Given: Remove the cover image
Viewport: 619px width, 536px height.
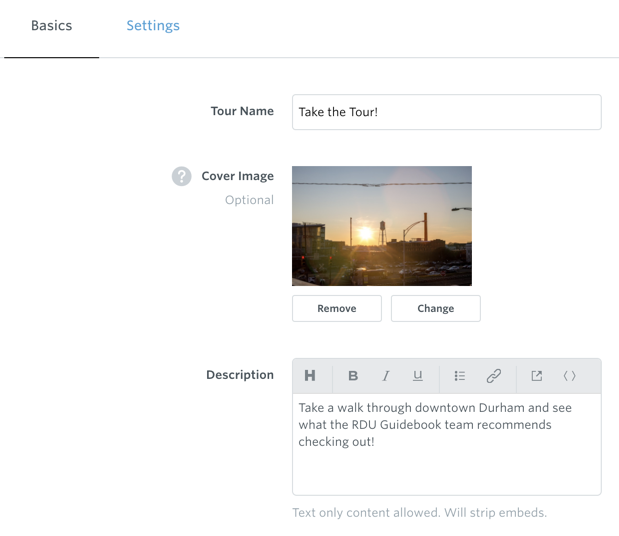Looking at the screenshot, I should point(337,308).
